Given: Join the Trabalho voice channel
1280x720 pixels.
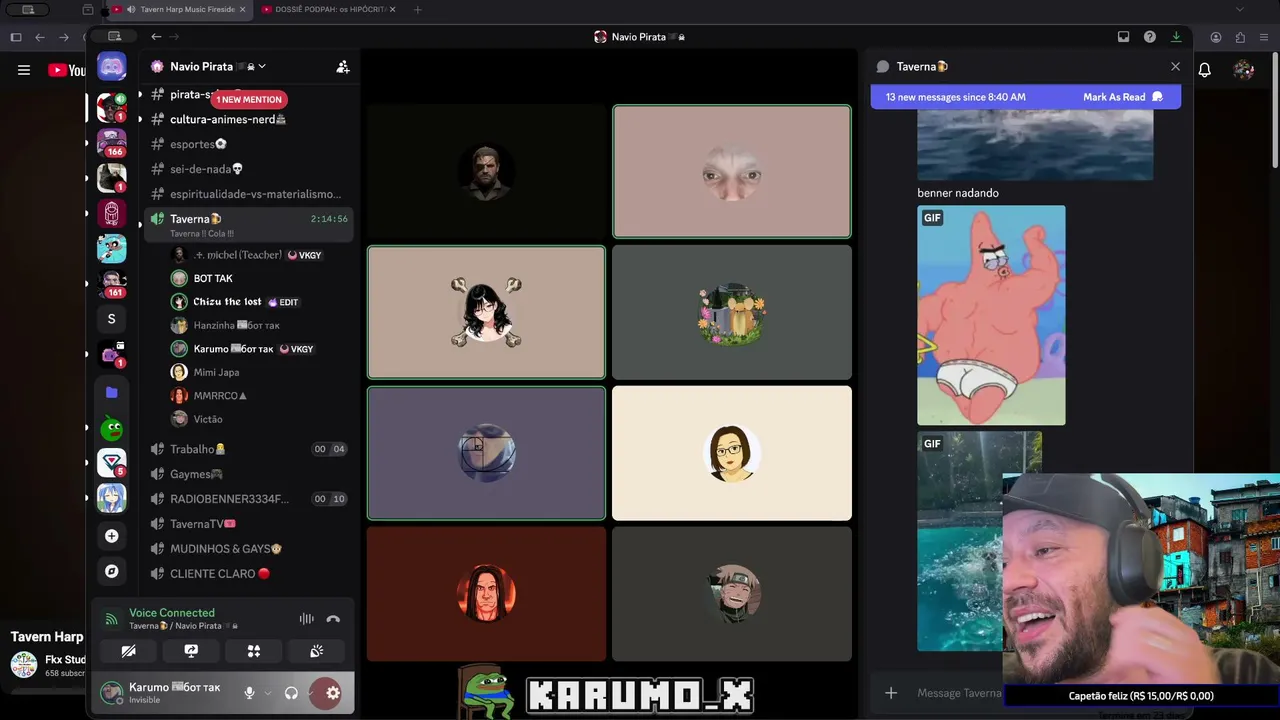Looking at the screenshot, I should [x=248, y=449].
